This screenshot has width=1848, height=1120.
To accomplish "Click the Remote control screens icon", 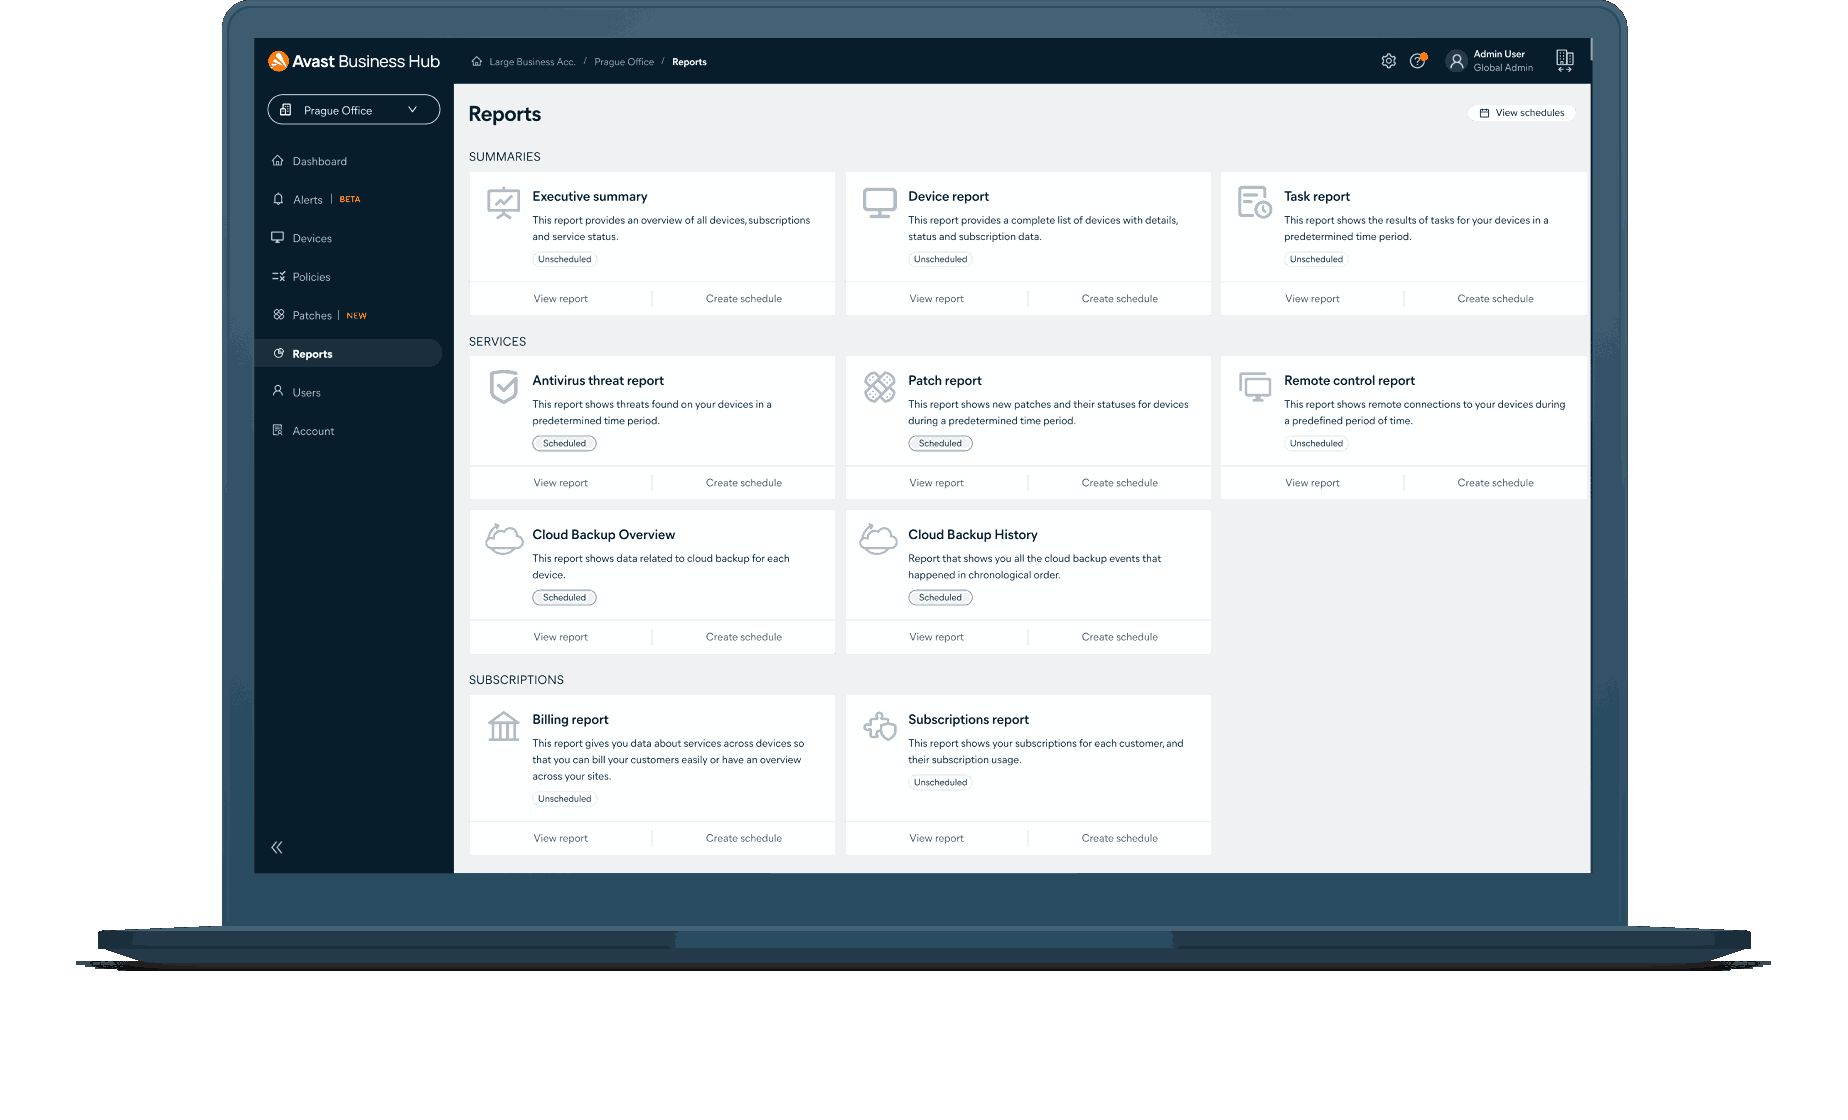I will [1254, 387].
